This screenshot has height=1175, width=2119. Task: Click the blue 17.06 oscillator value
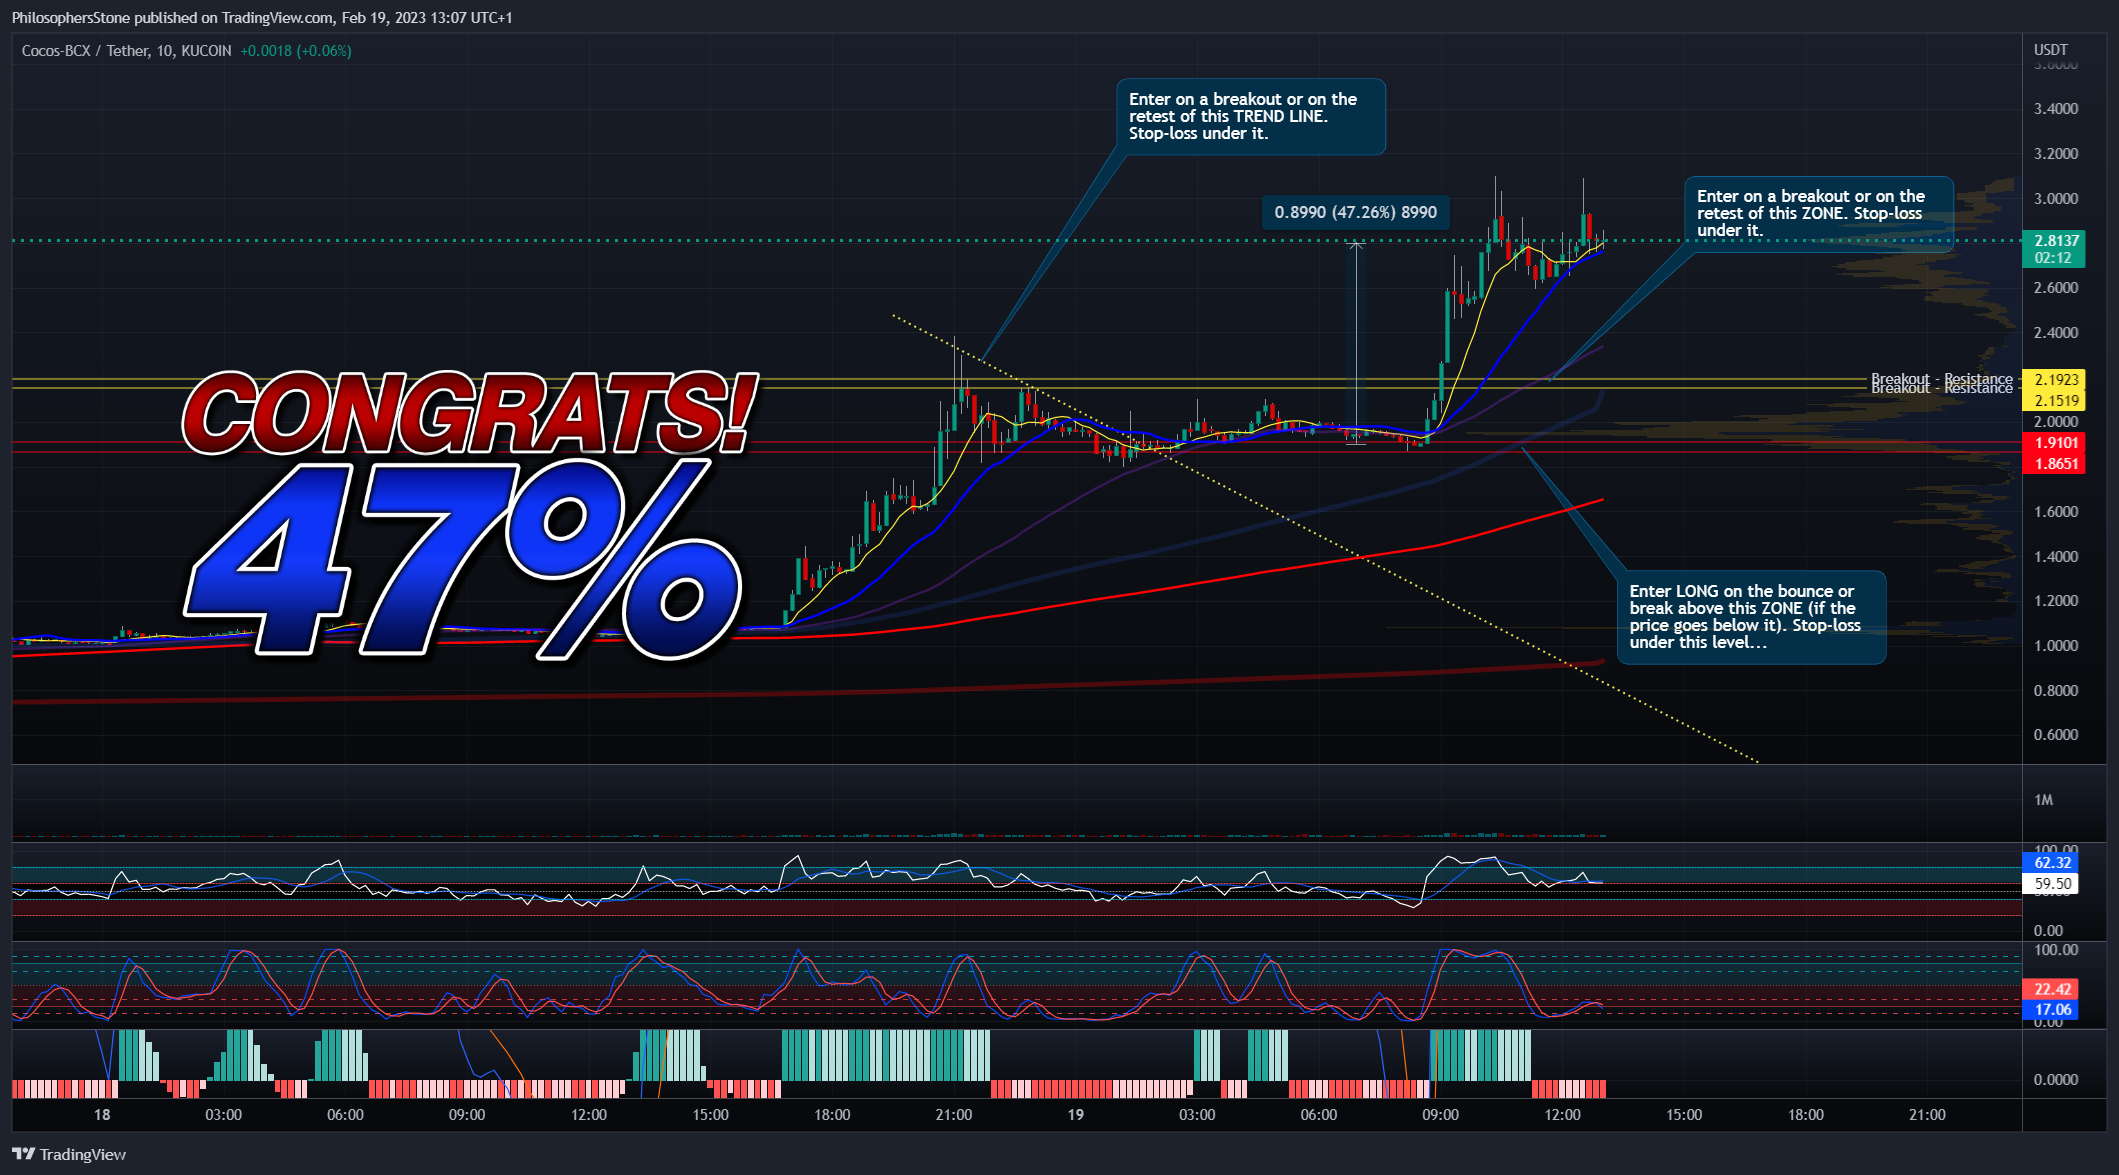pos(2052,1010)
